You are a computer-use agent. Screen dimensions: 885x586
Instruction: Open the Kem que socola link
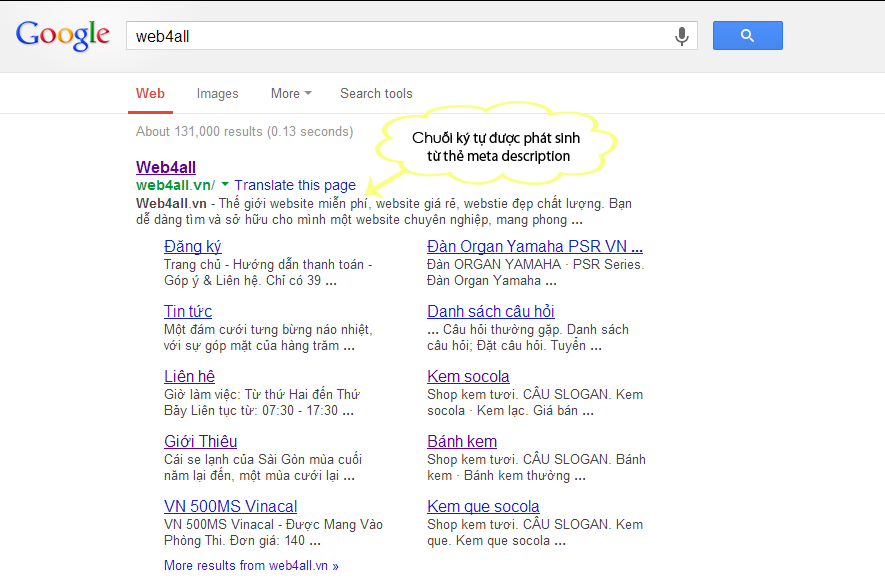click(483, 506)
